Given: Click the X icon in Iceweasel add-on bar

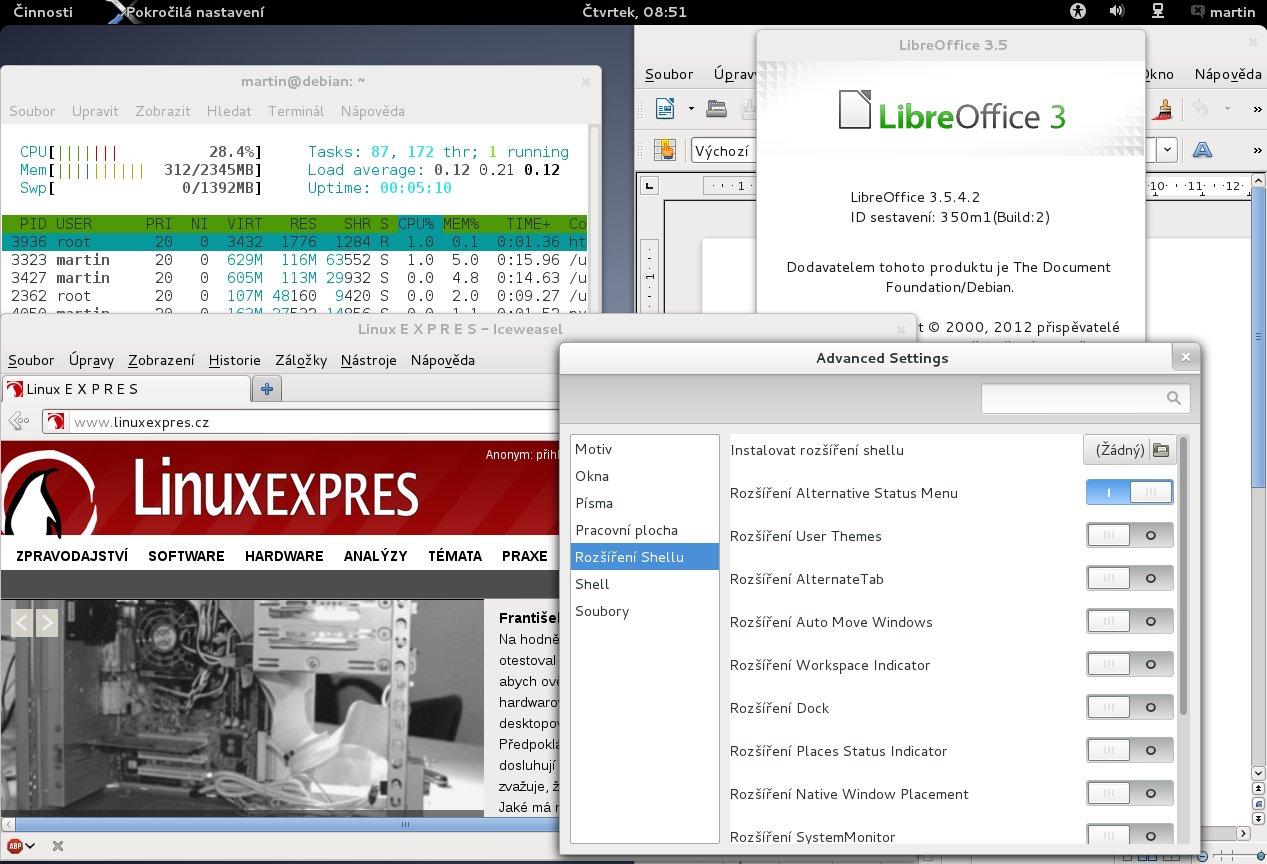Looking at the screenshot, I should 58,846.
